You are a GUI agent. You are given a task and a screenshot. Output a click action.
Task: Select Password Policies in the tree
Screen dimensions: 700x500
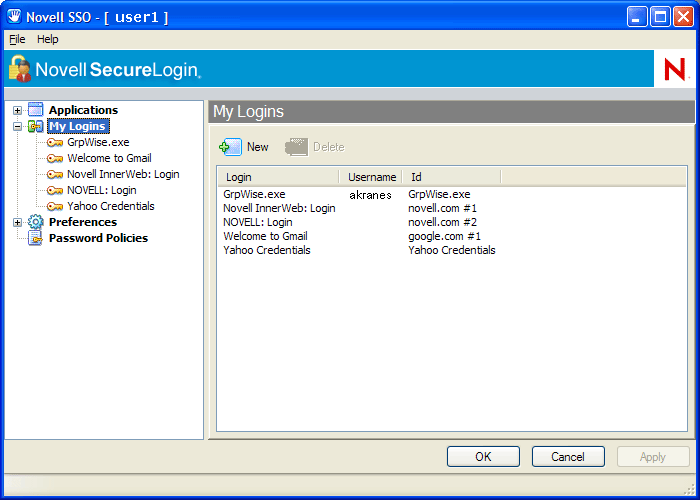[x=98, y=238]
